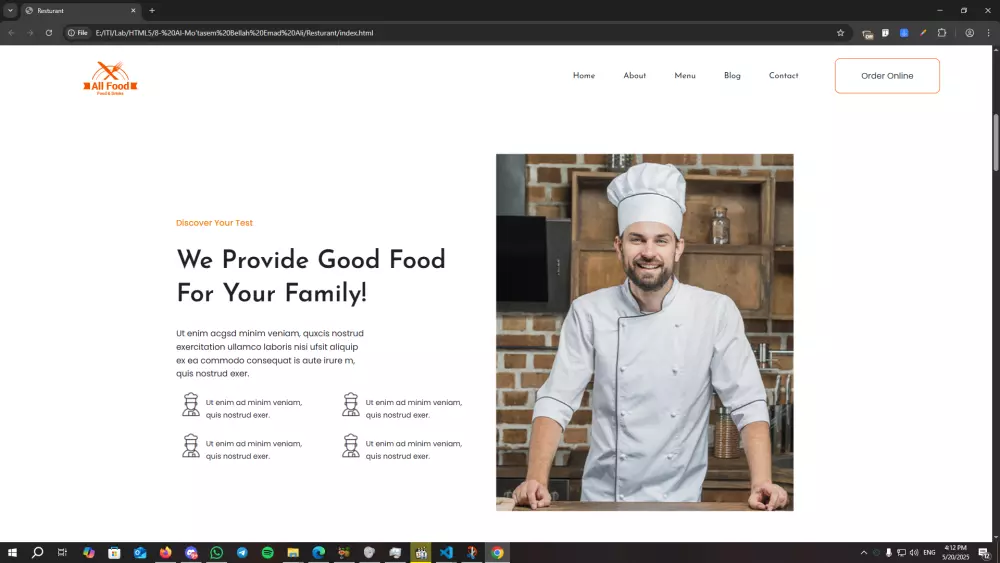Open Visual Studio Code from taskbar
This screenshot has height=563, width=1000.
point(446,553)
